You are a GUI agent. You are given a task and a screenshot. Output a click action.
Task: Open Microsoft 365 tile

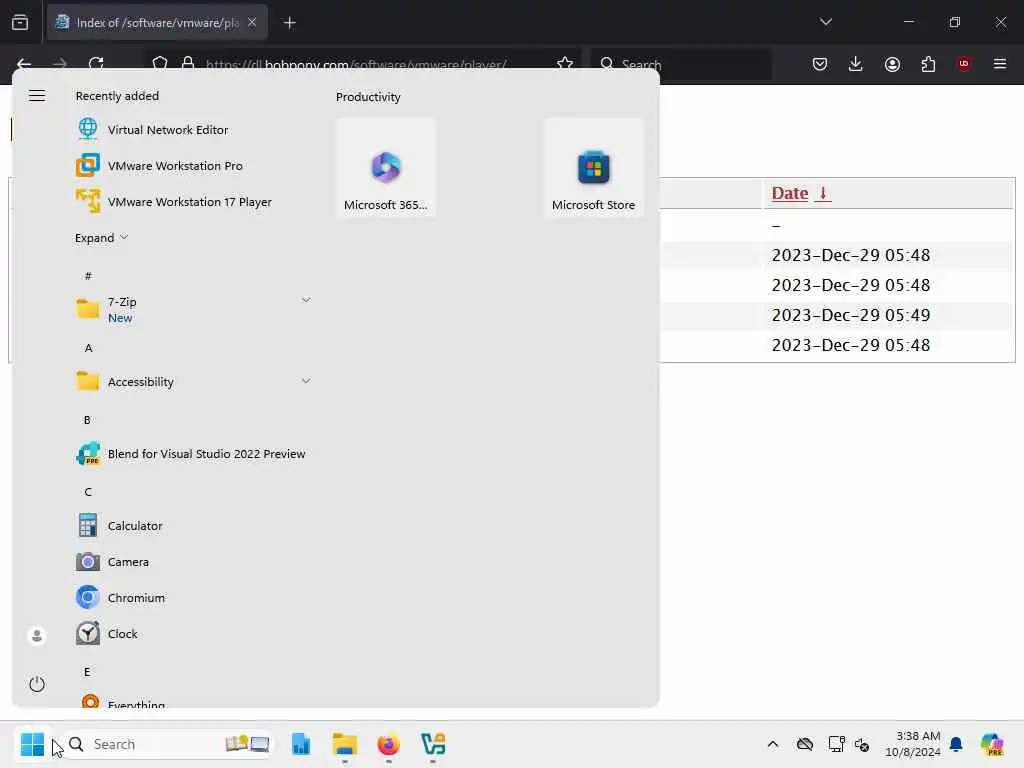click(x=385, y=168)
